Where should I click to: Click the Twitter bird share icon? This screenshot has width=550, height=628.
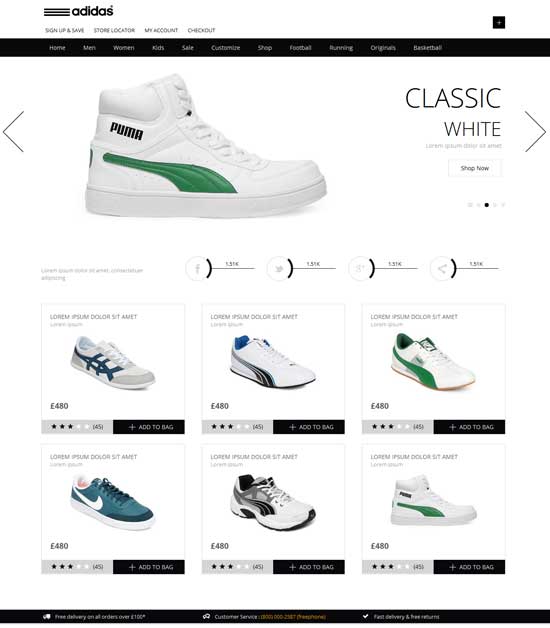279,268
